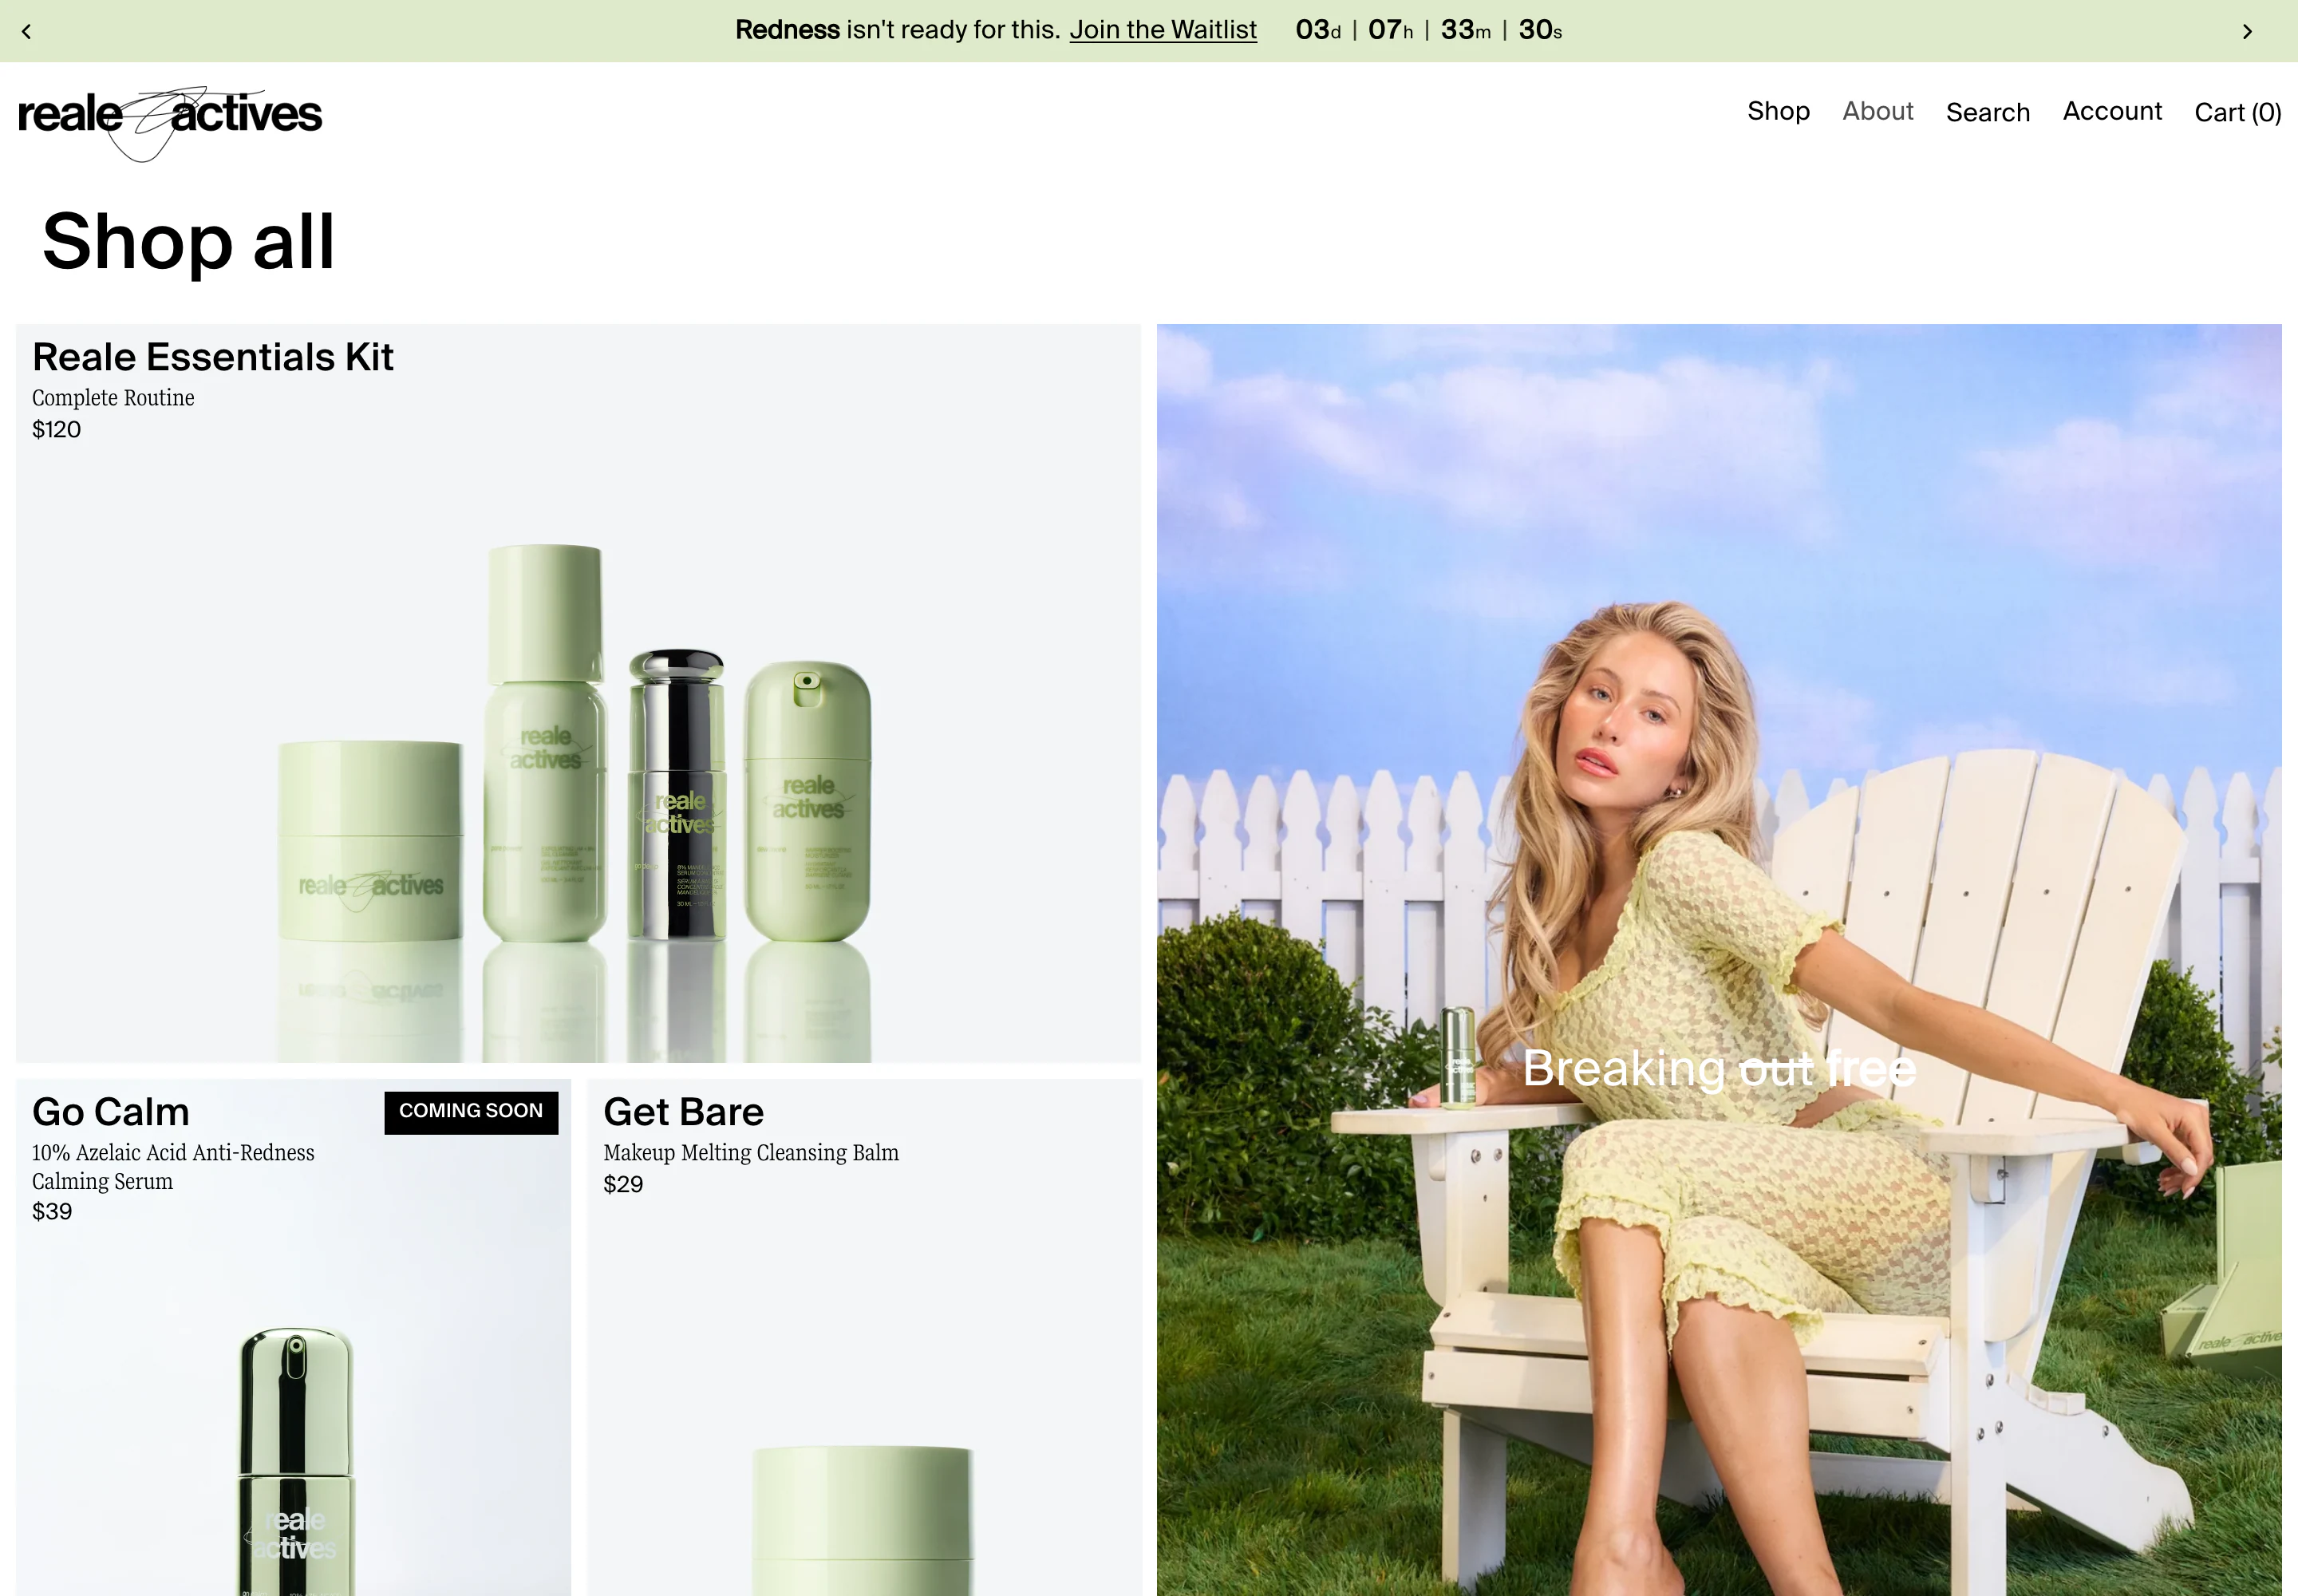Open the reale actives logo homepage
The image size is (2298, 1596).
[170, 123]
